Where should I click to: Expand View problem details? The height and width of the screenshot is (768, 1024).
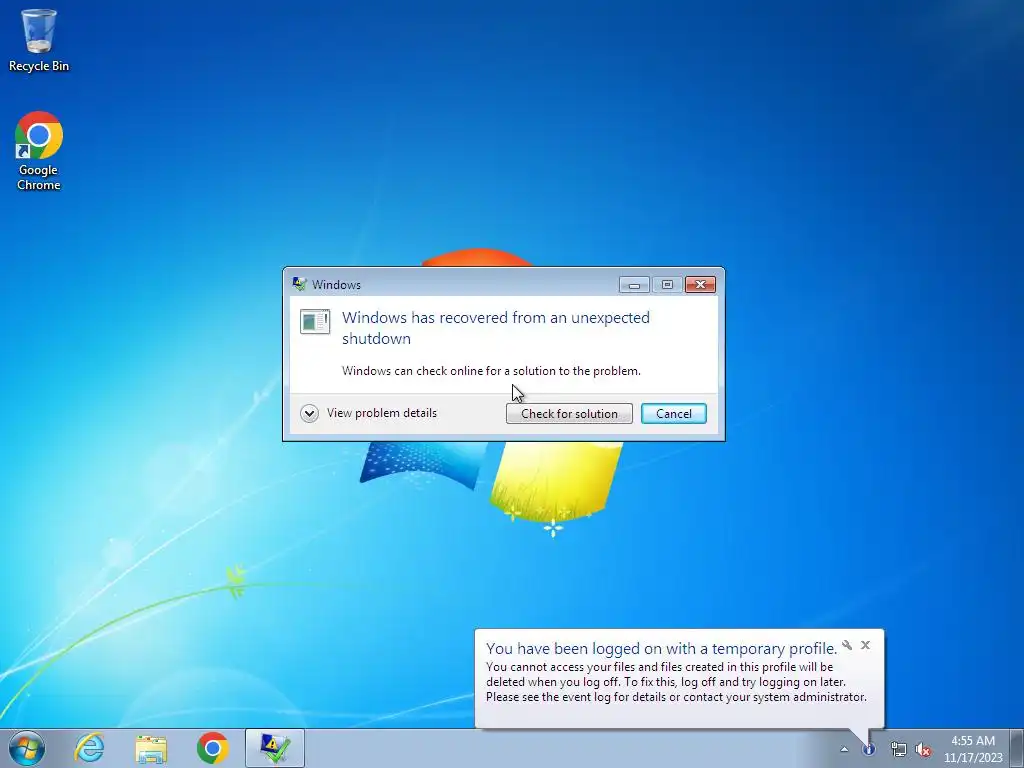coord(310,413)
